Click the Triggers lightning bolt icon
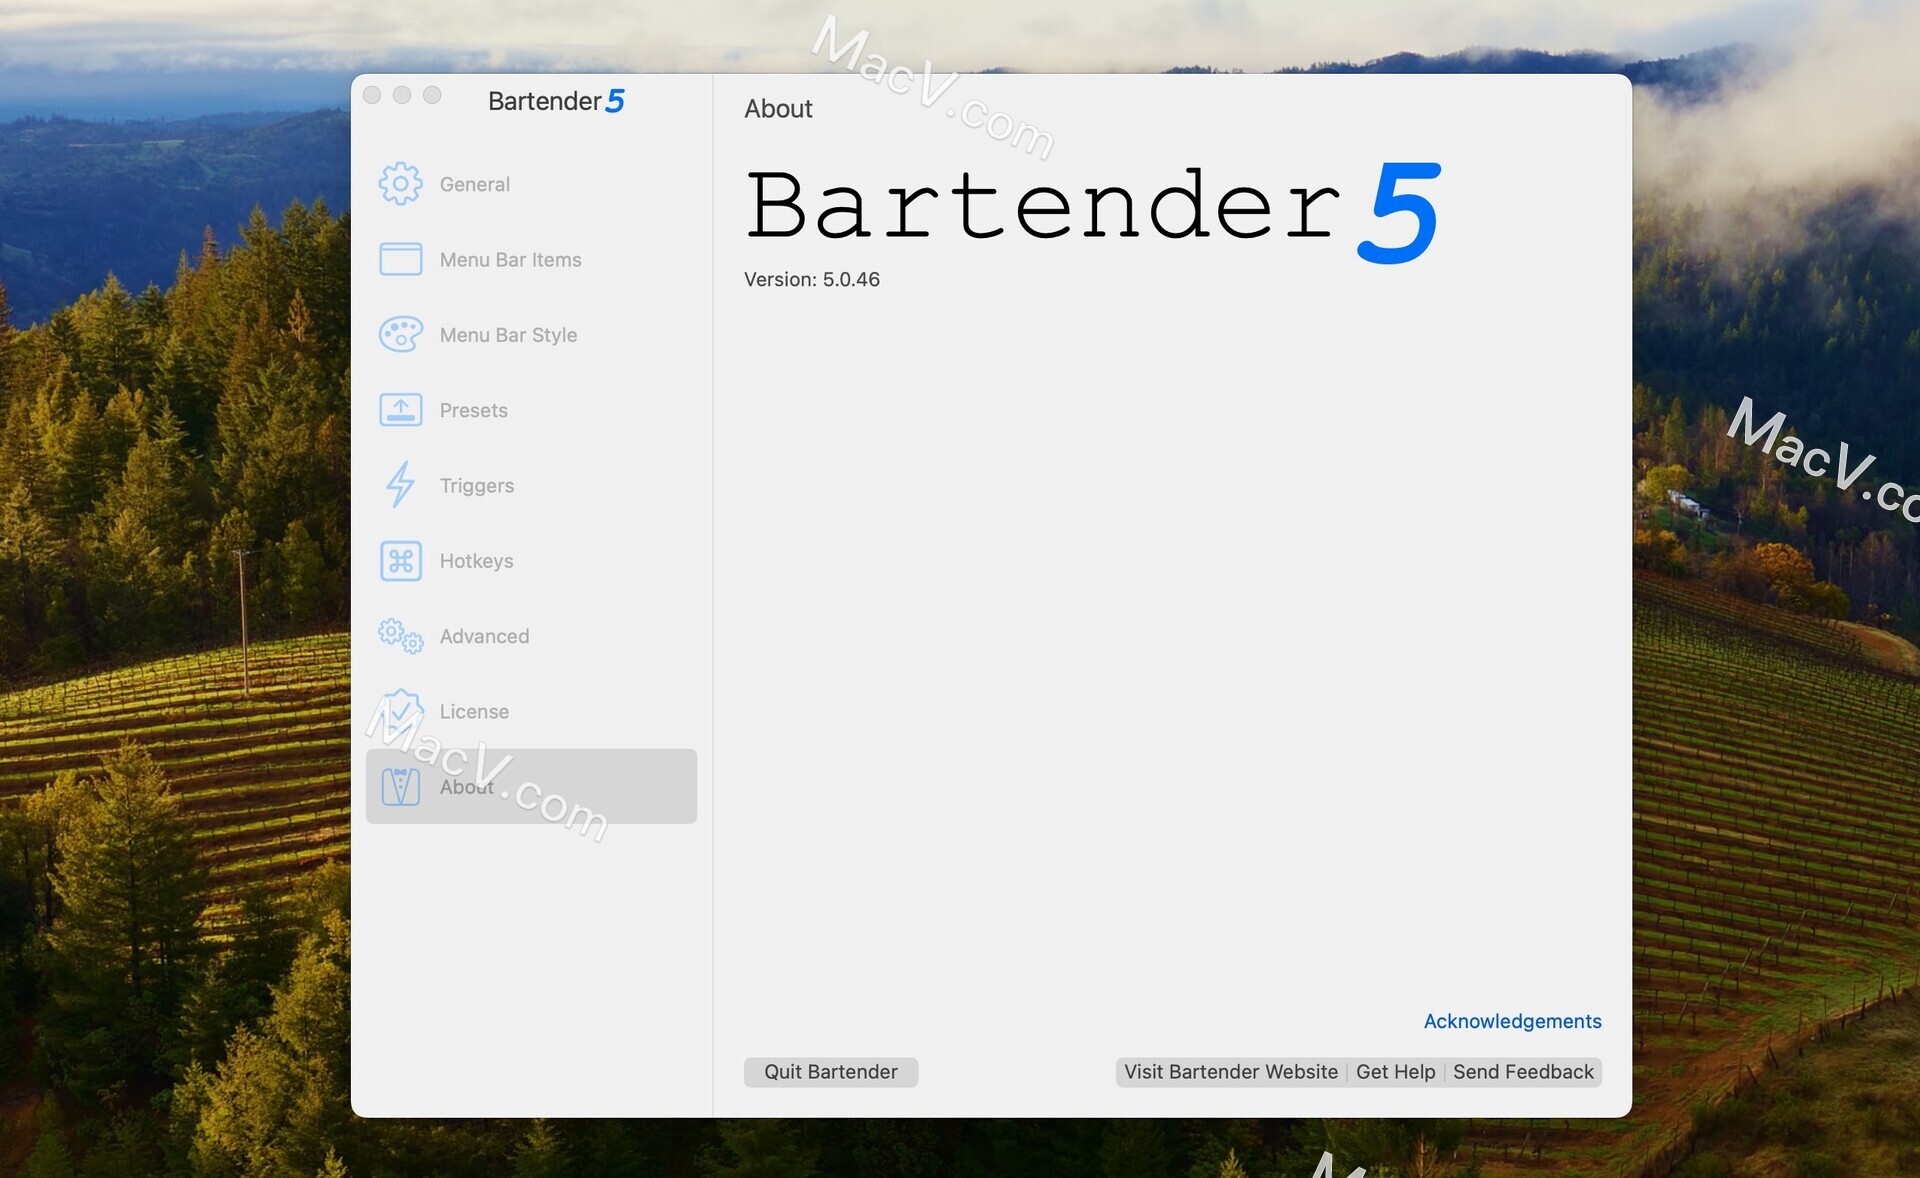The height and width of the screenshot is (1178, 1920). (x=400, y=485)
